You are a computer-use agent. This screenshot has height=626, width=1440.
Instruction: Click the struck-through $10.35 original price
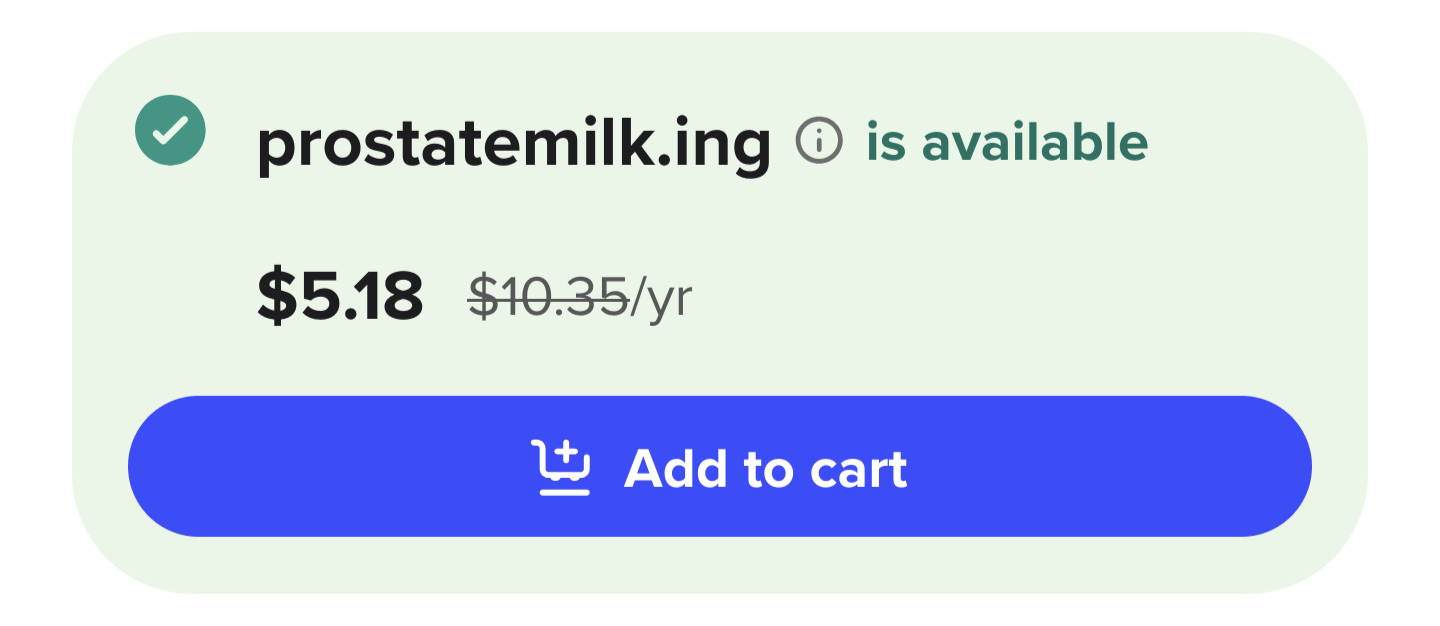(x=548, y=296)
